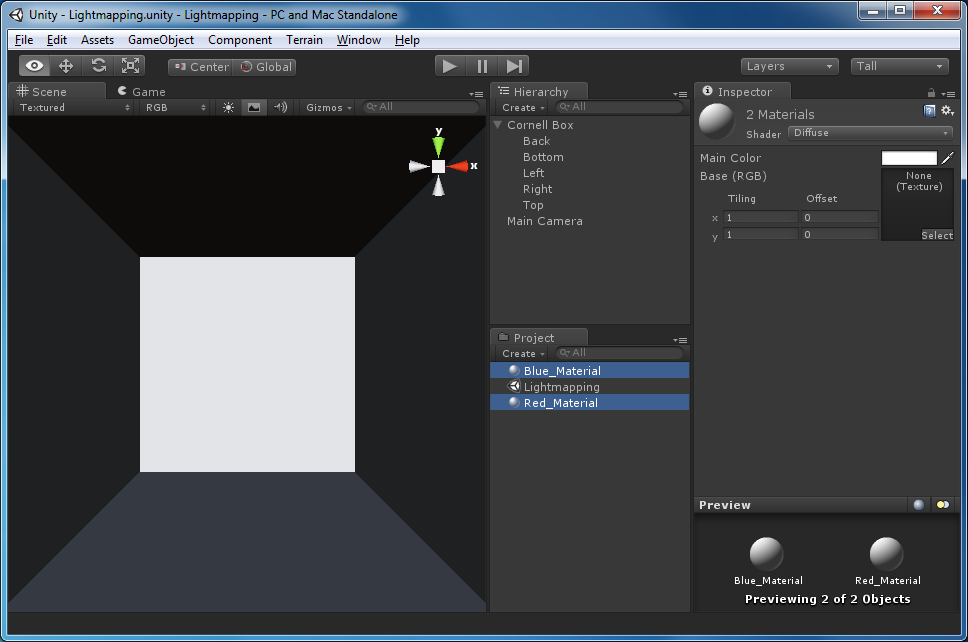Viewport: 968px width, 642px height.
Task: Select Back in the Hierarchy
Action: pyautogui.click(x=536, y=141)
